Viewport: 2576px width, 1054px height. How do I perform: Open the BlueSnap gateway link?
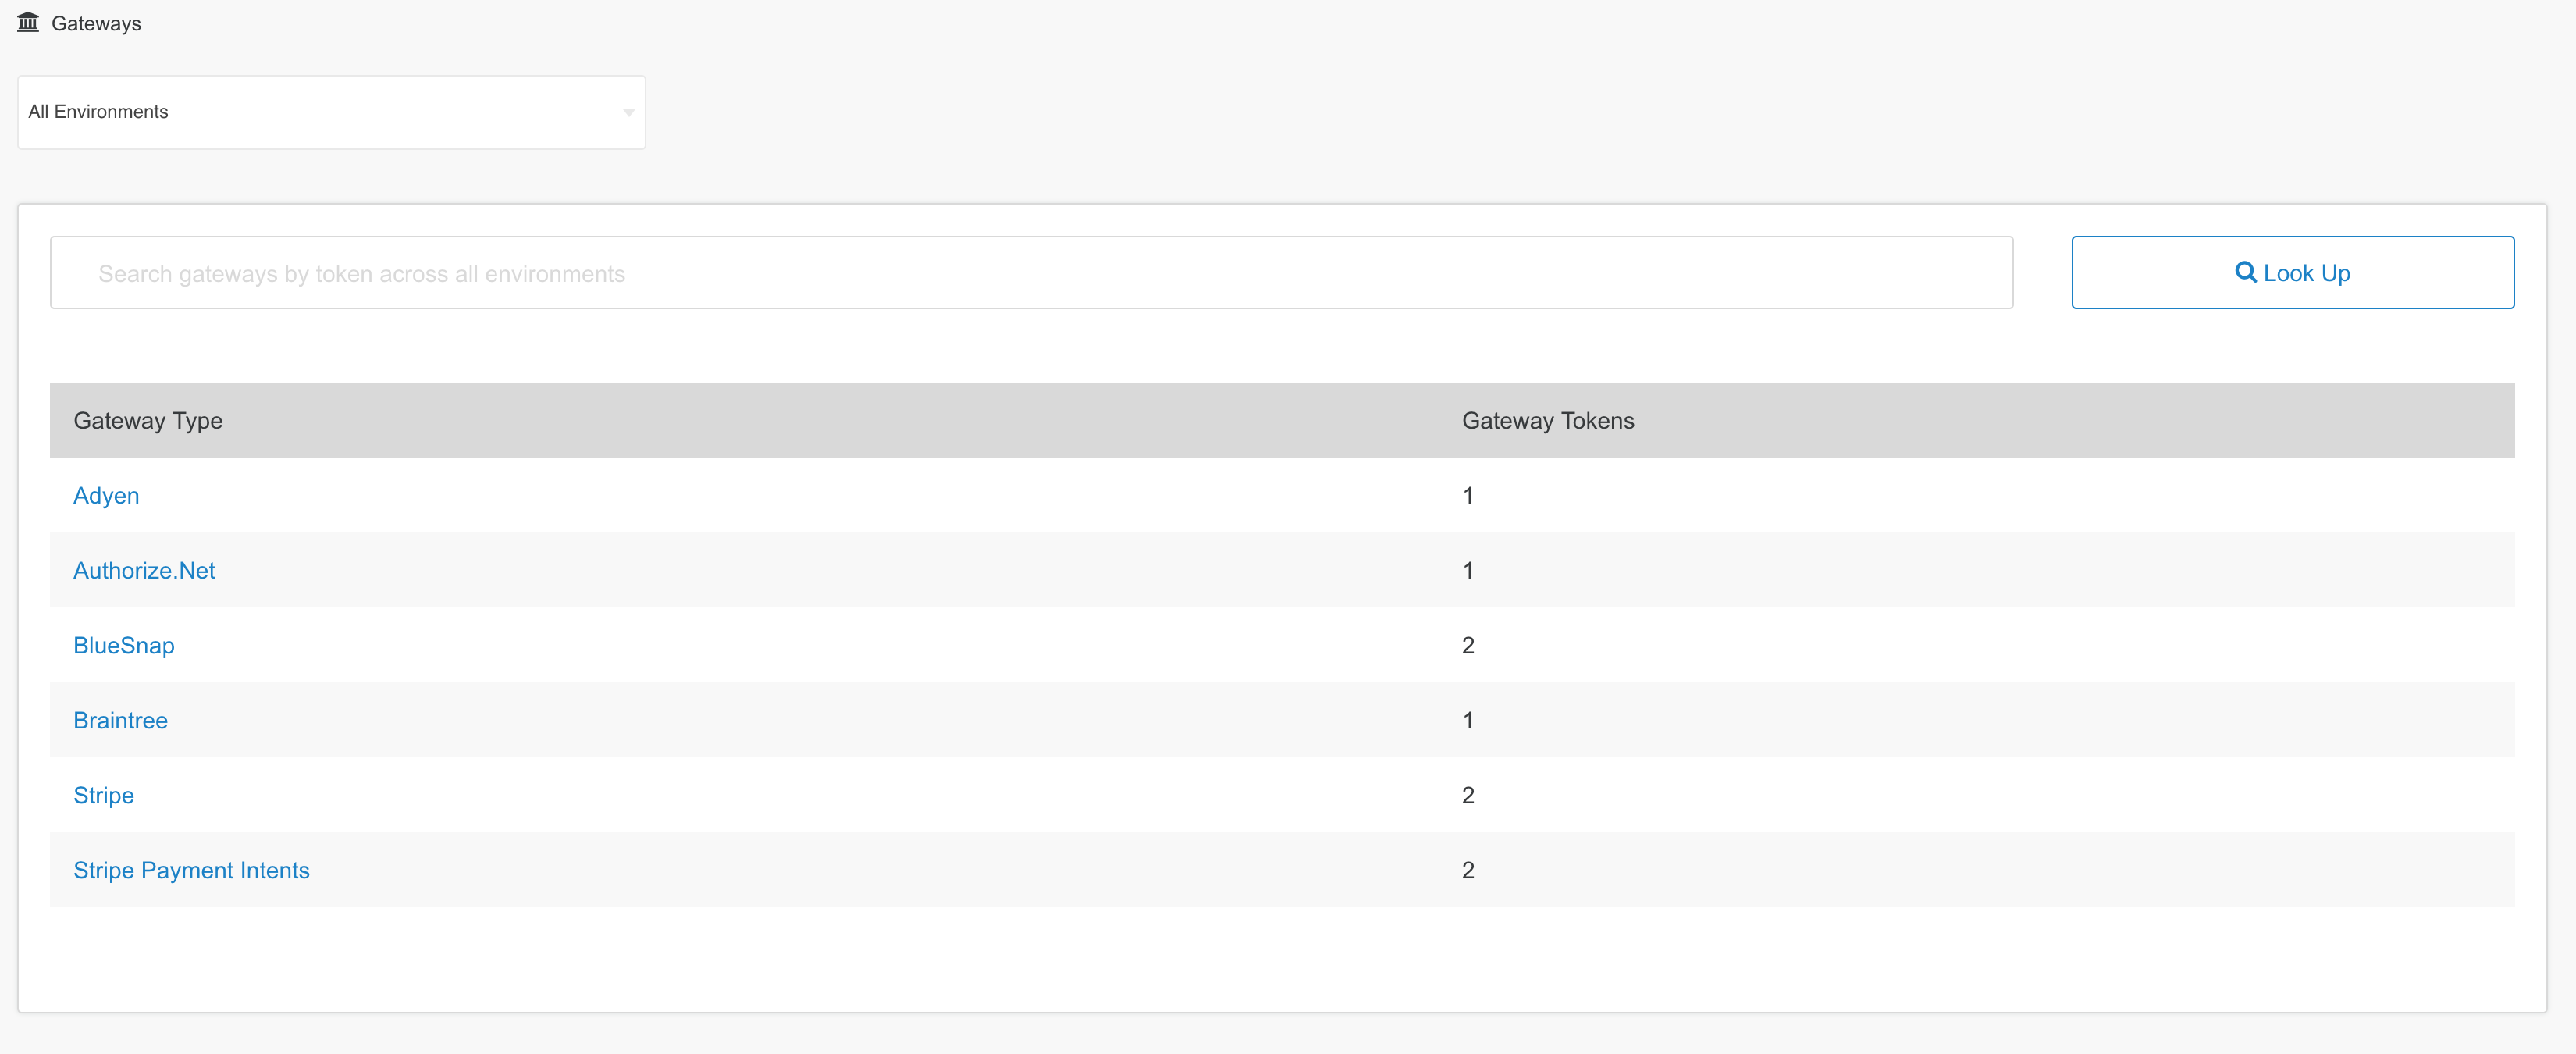coord(124,646)
